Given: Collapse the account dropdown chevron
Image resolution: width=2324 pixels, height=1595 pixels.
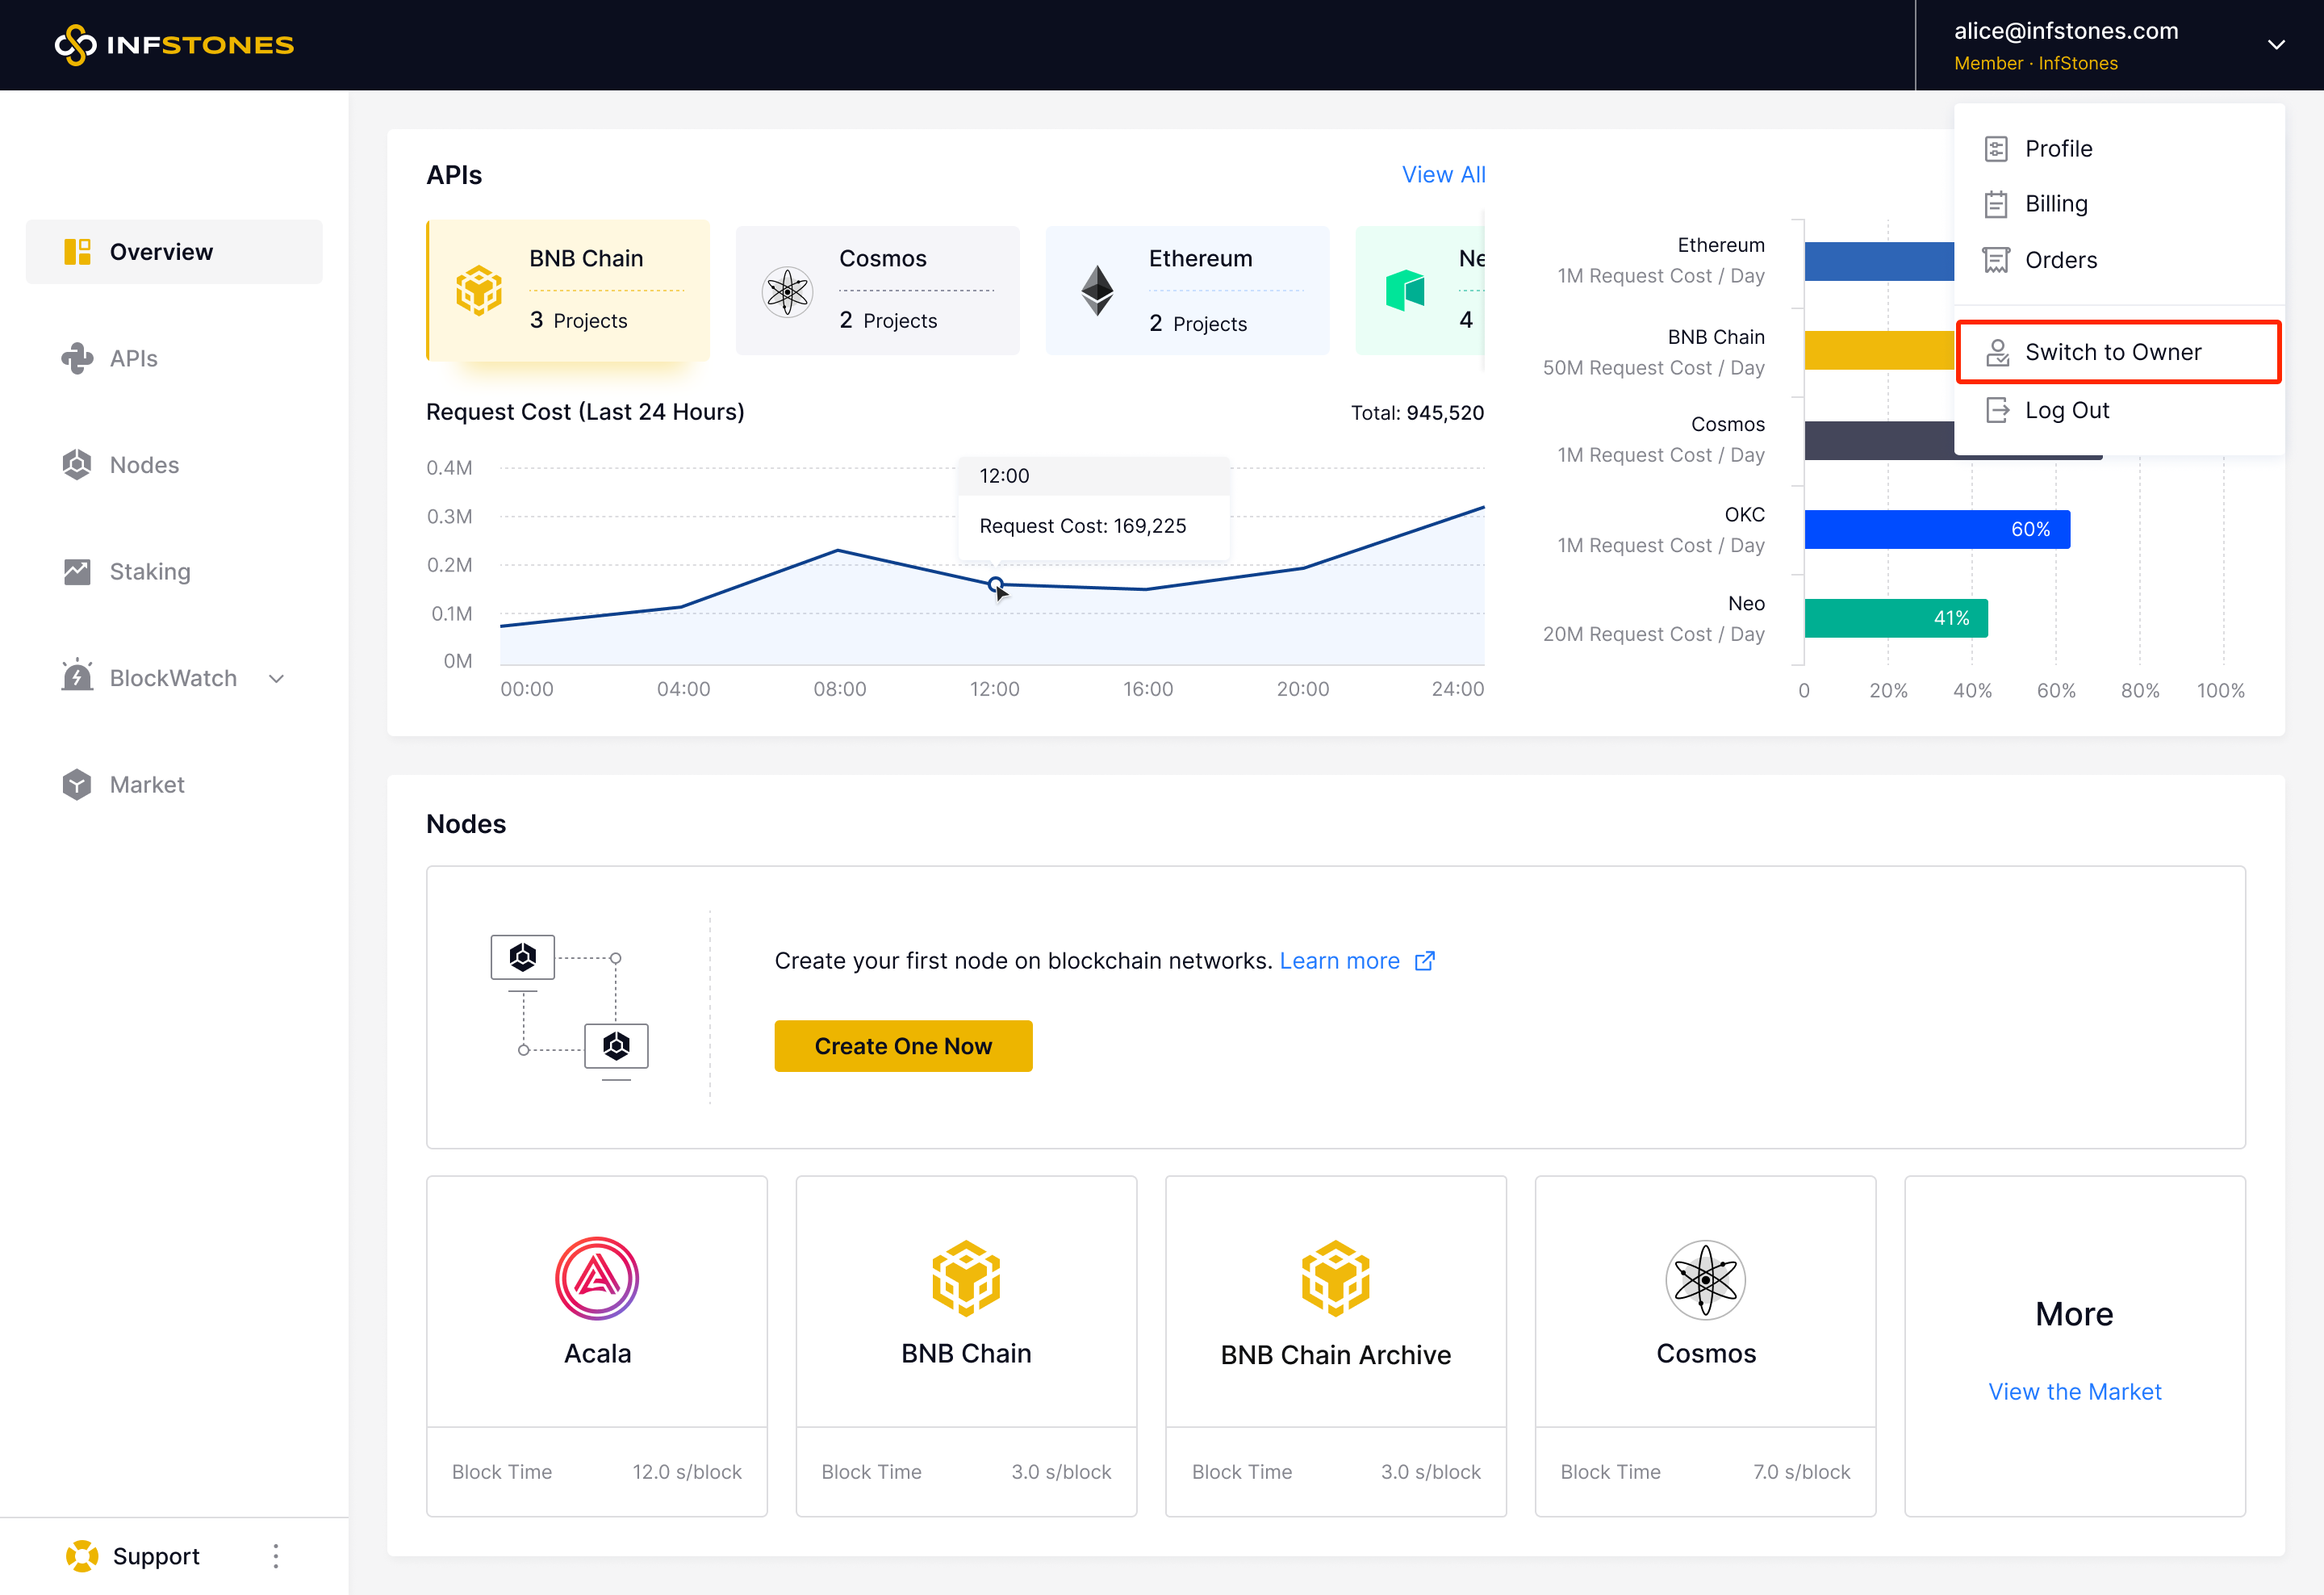Looking at the screenshot, I should coord(2276,45).
